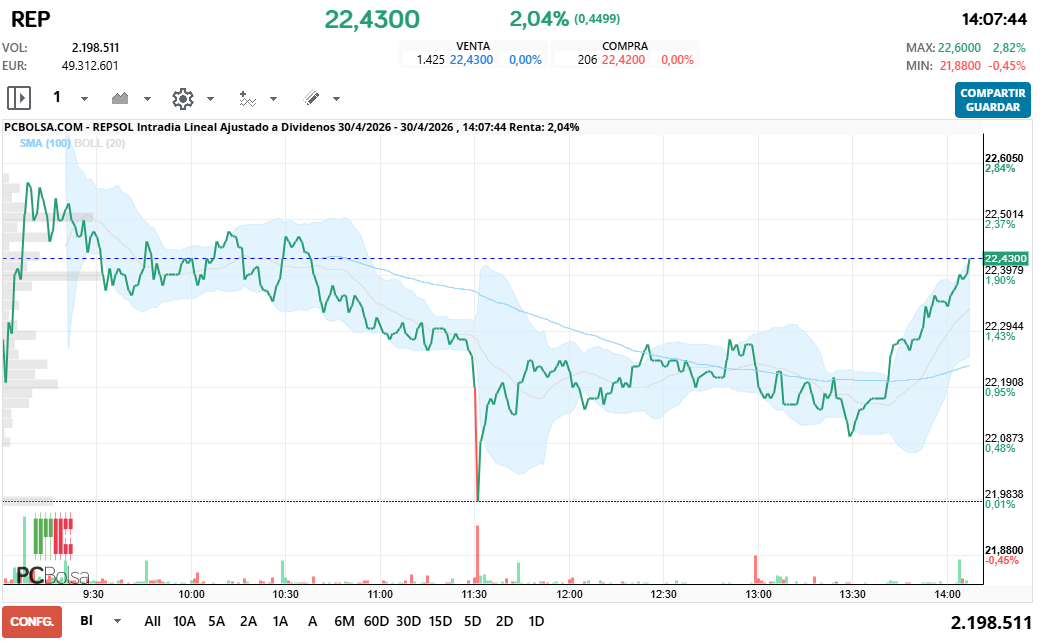
Task: Click the MAX value 22,6000
Action: [959, 48]
